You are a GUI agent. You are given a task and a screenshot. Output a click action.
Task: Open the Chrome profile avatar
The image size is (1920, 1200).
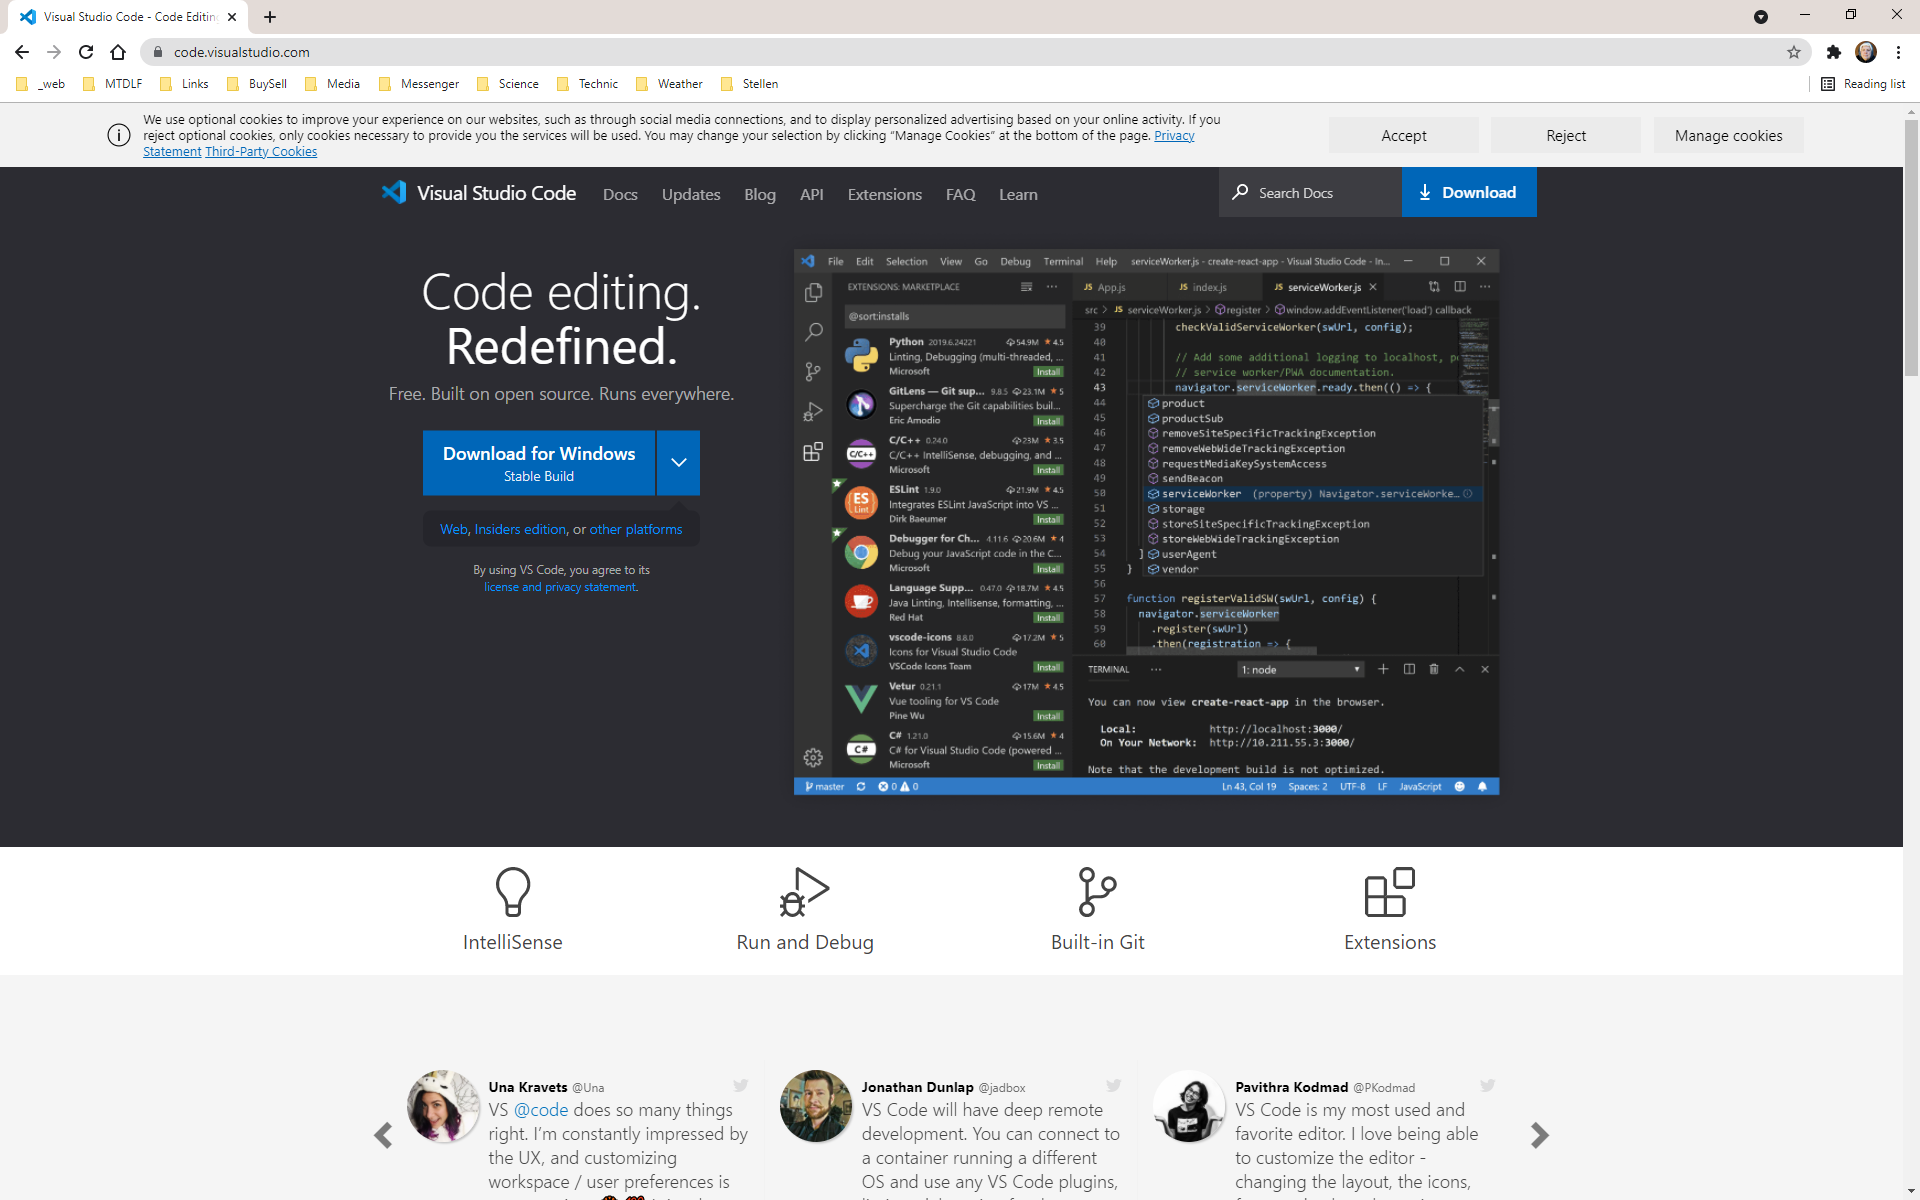pyautogui.click(x=1866, y=52)
